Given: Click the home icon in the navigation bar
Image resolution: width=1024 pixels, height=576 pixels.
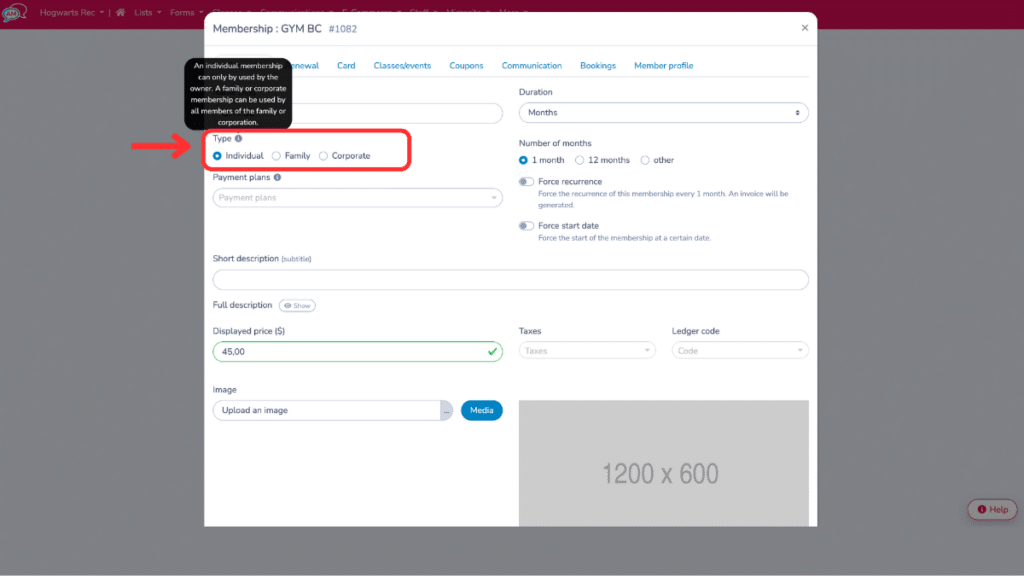Looking at the screenshot, I should pos(119,12).
